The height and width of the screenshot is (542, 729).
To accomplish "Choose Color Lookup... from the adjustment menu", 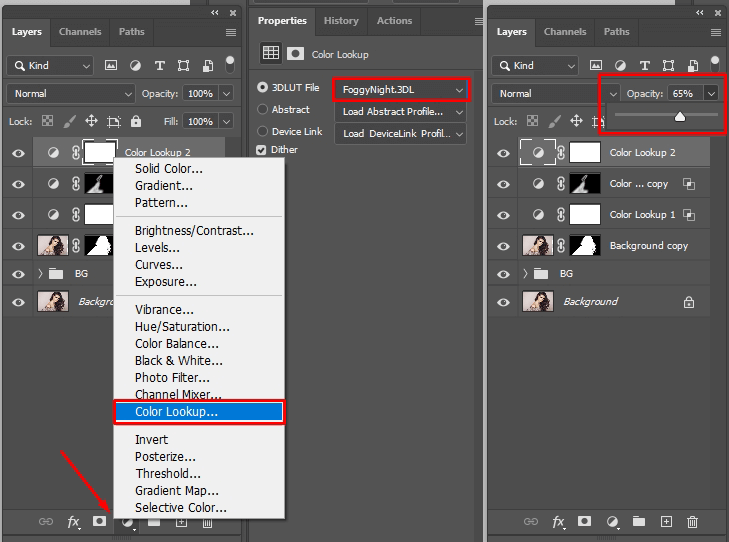I will pos(176,412).
